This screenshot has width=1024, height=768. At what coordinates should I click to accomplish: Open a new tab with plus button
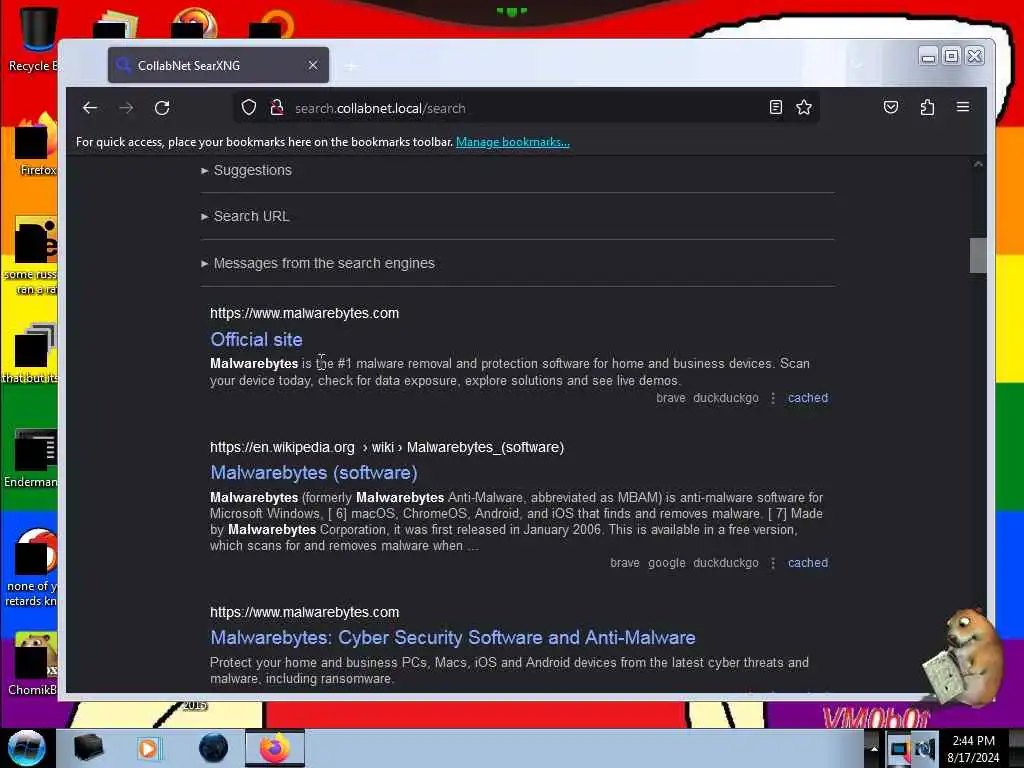pyautogui.click(x=351, y=66)
